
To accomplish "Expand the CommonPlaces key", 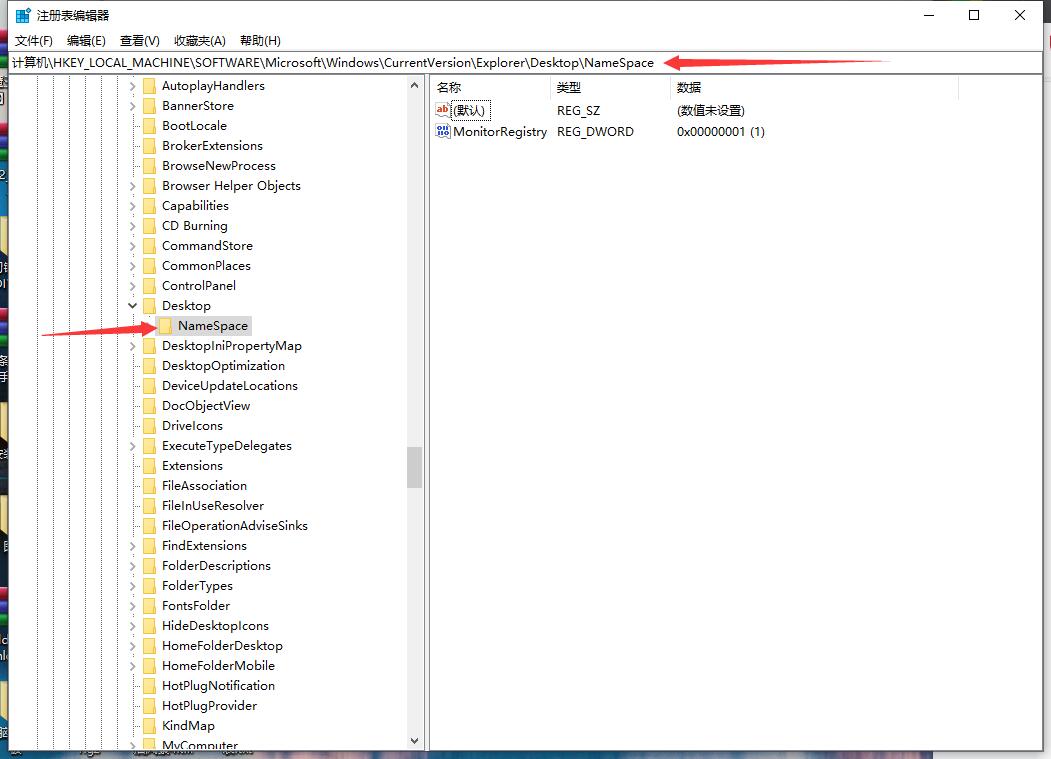I will click(x=132, y=266).
